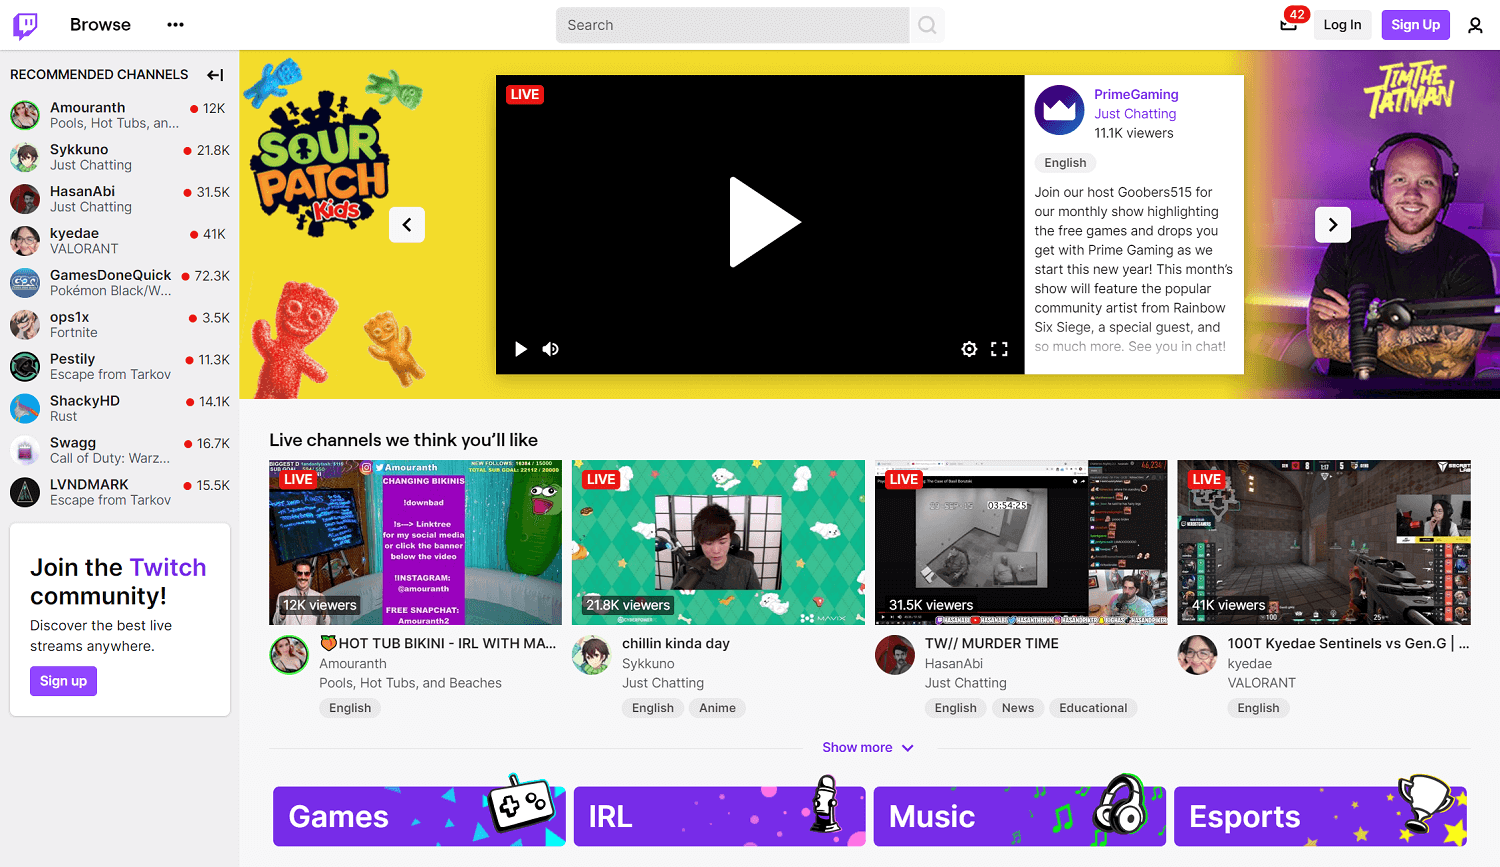This screenshot has width=1500, height=867.
Task: Open the PrimeGaming channel link
Action: coord(1136,95)
